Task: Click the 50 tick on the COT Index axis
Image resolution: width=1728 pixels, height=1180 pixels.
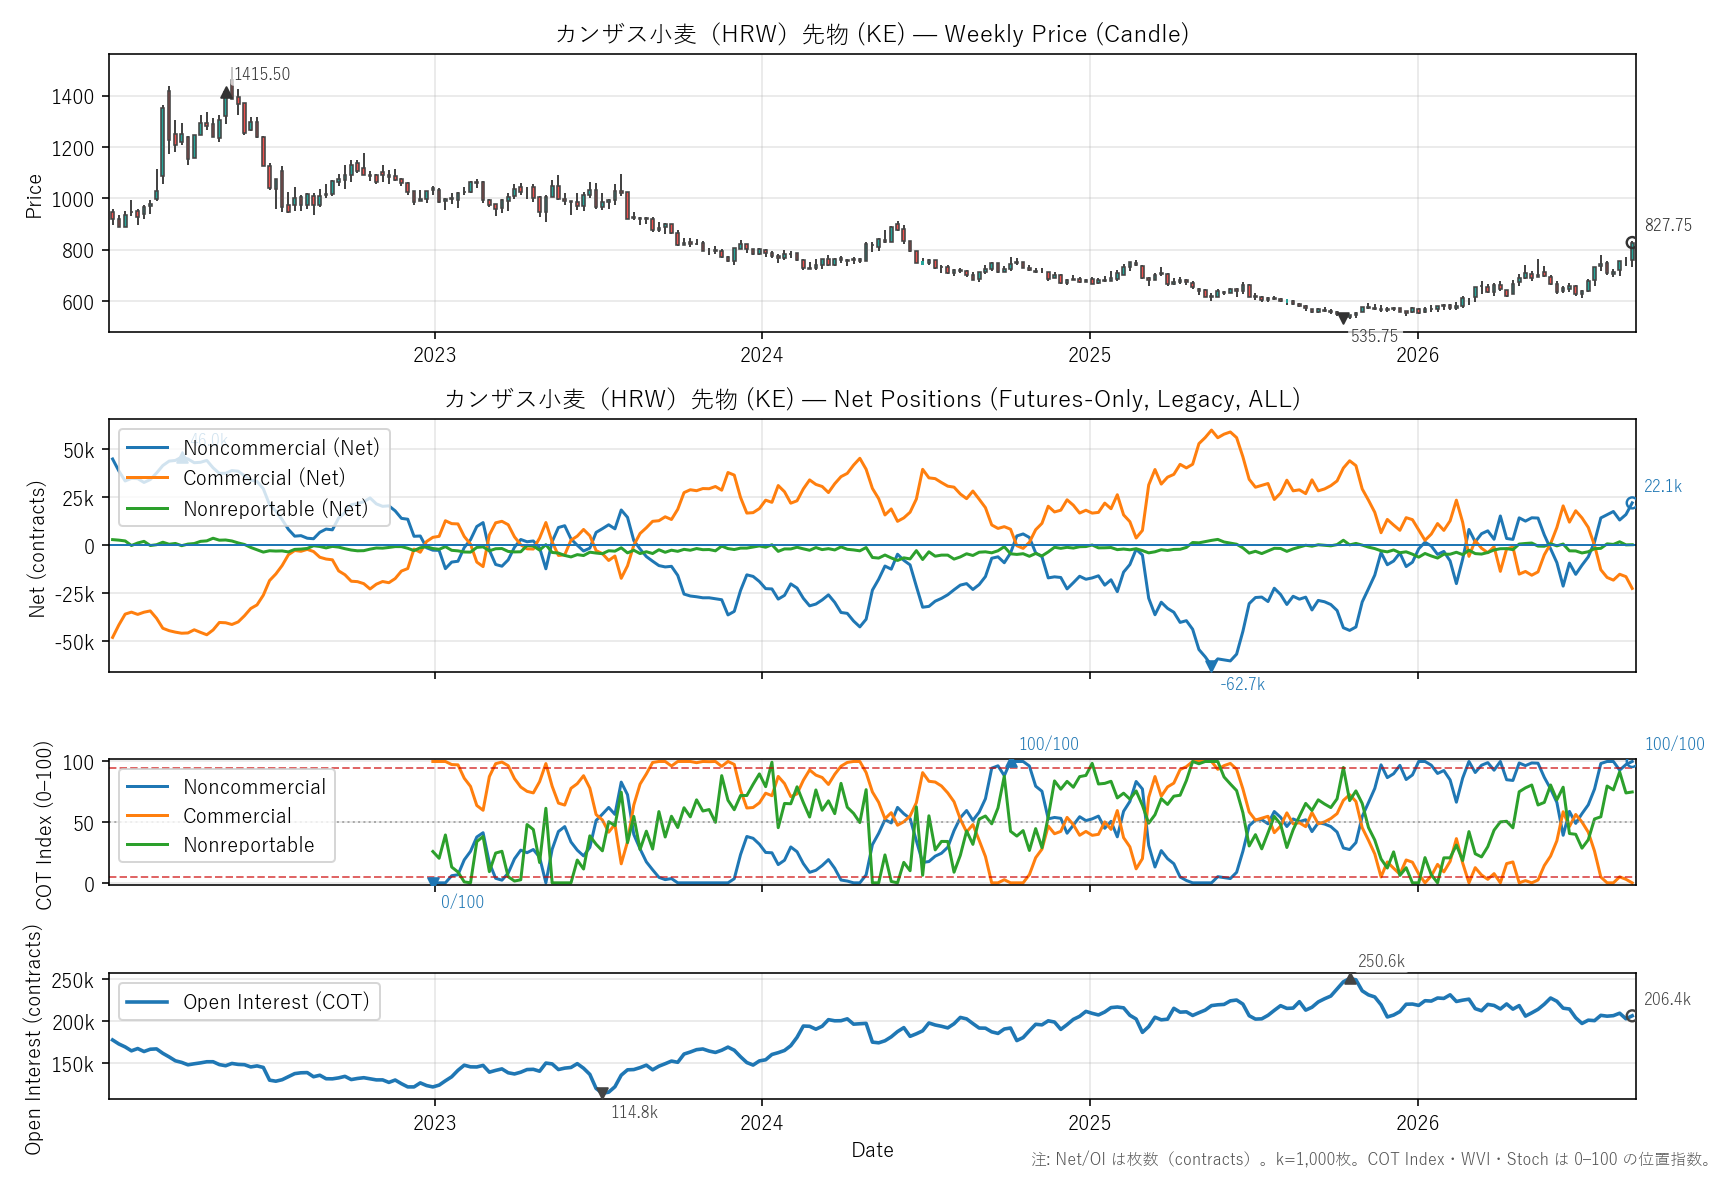Action: 84,823
